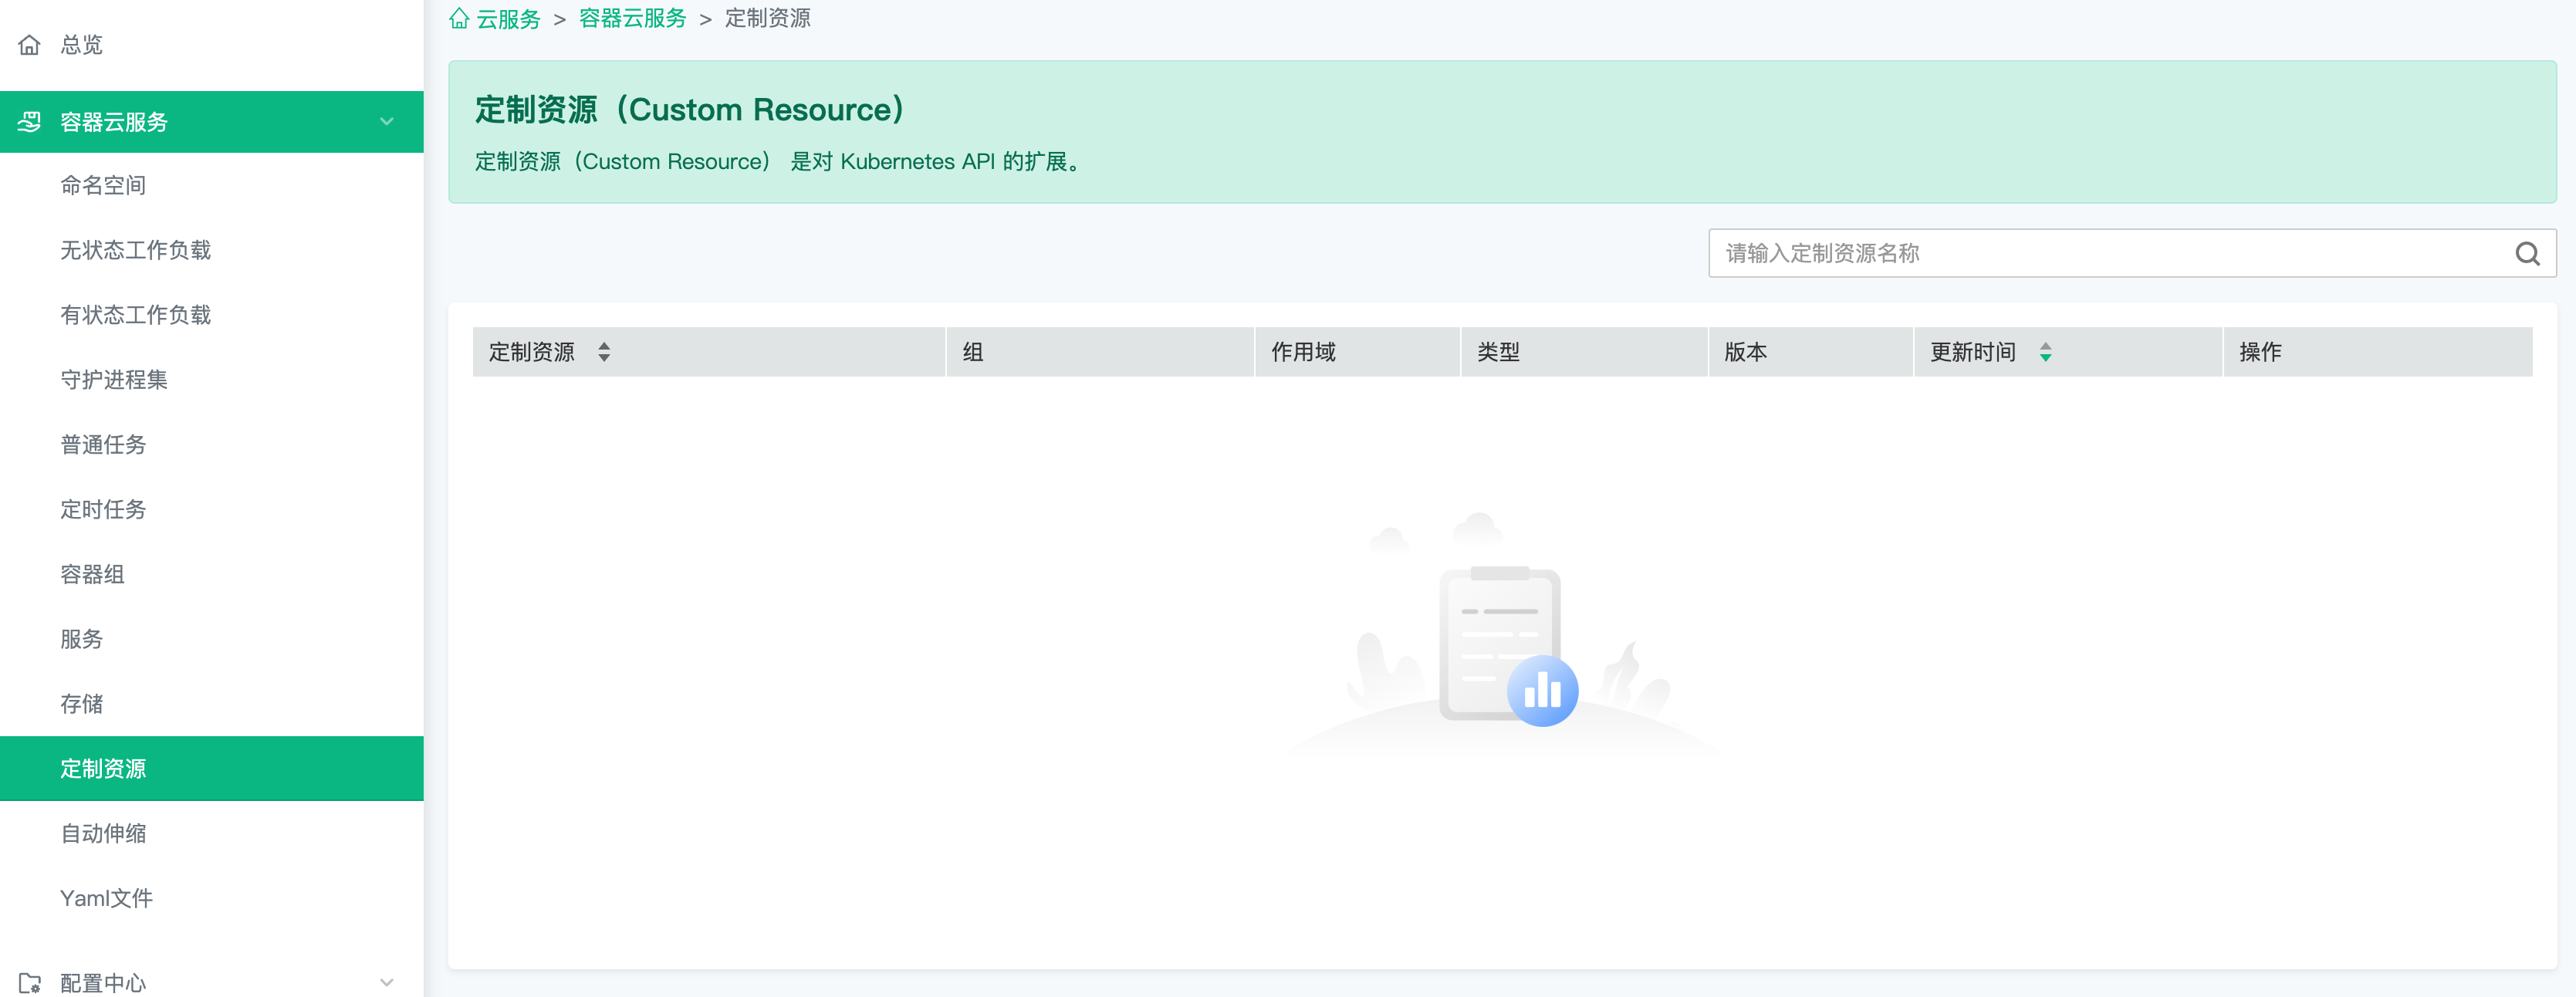2576x997 pixels.
Task: Click the 更新时间 column header text
Action: (x=1972, y=352)
